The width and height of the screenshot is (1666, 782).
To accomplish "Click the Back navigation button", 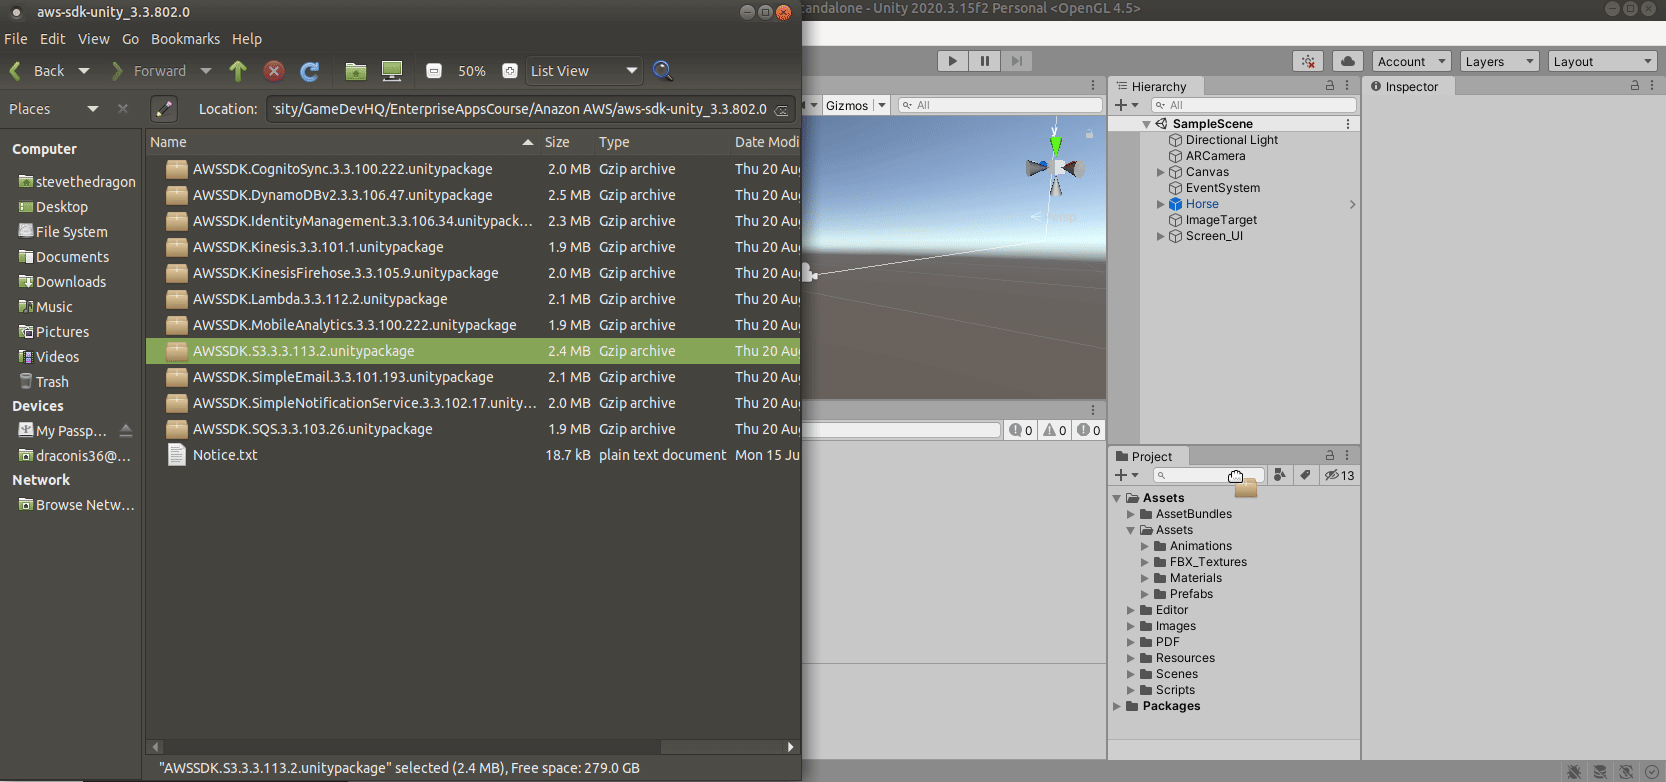I will click(38, 71).
